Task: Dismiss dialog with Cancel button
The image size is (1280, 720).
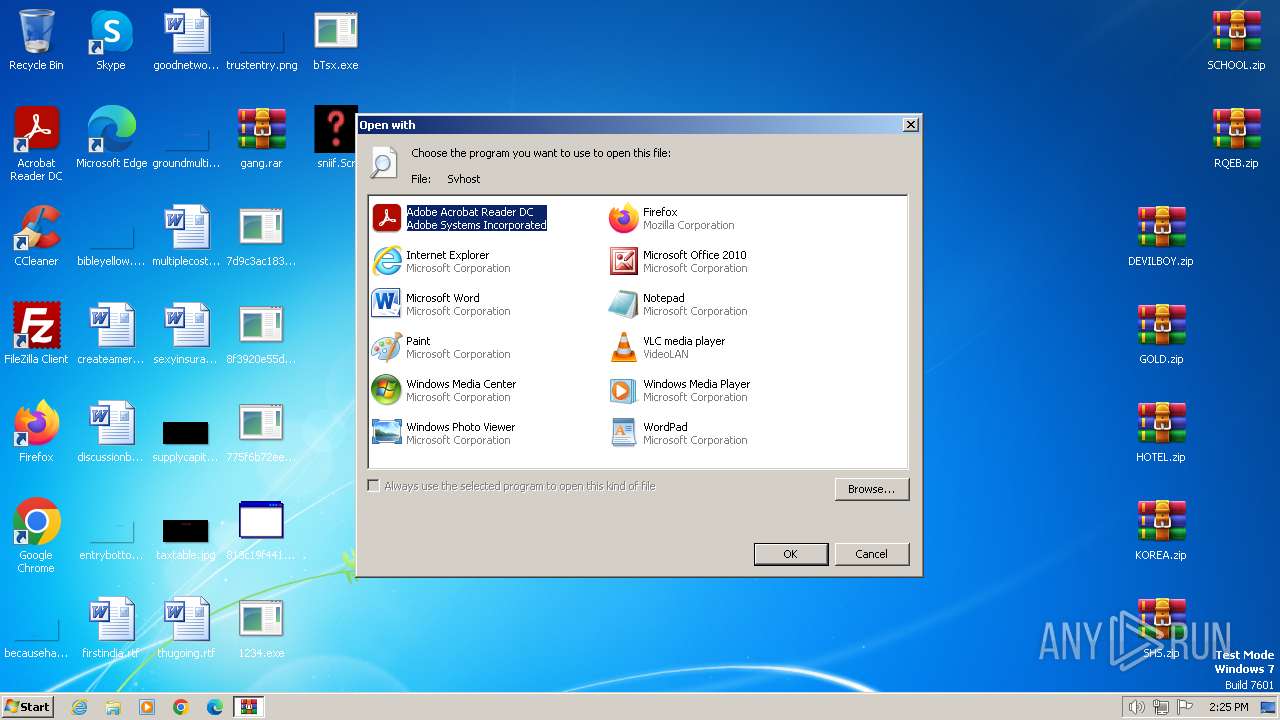Action: click(x=871, y=554)
